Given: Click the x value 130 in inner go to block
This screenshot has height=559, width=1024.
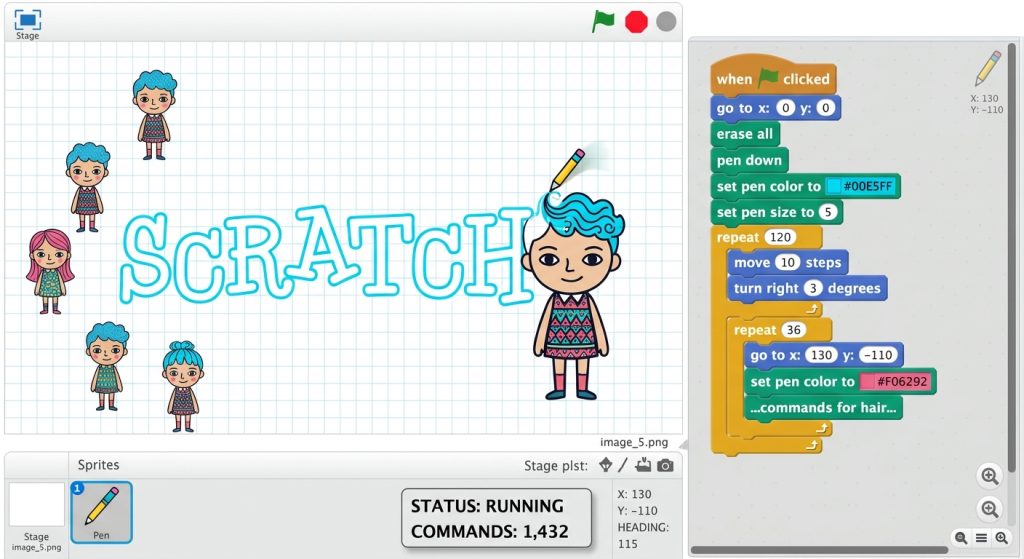Looking at the screenshot, I should (821, 355).
